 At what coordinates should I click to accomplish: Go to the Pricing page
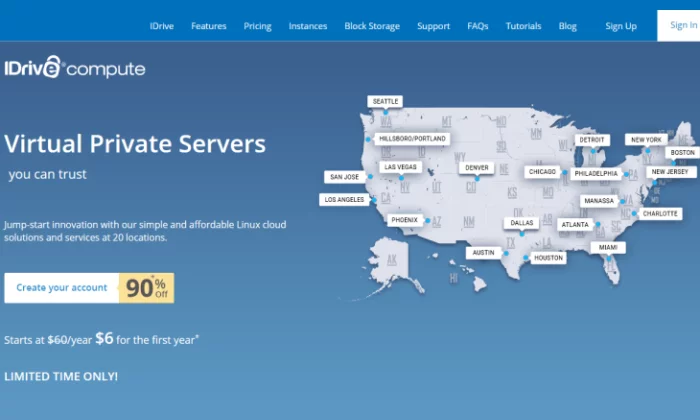pos(258,26)
